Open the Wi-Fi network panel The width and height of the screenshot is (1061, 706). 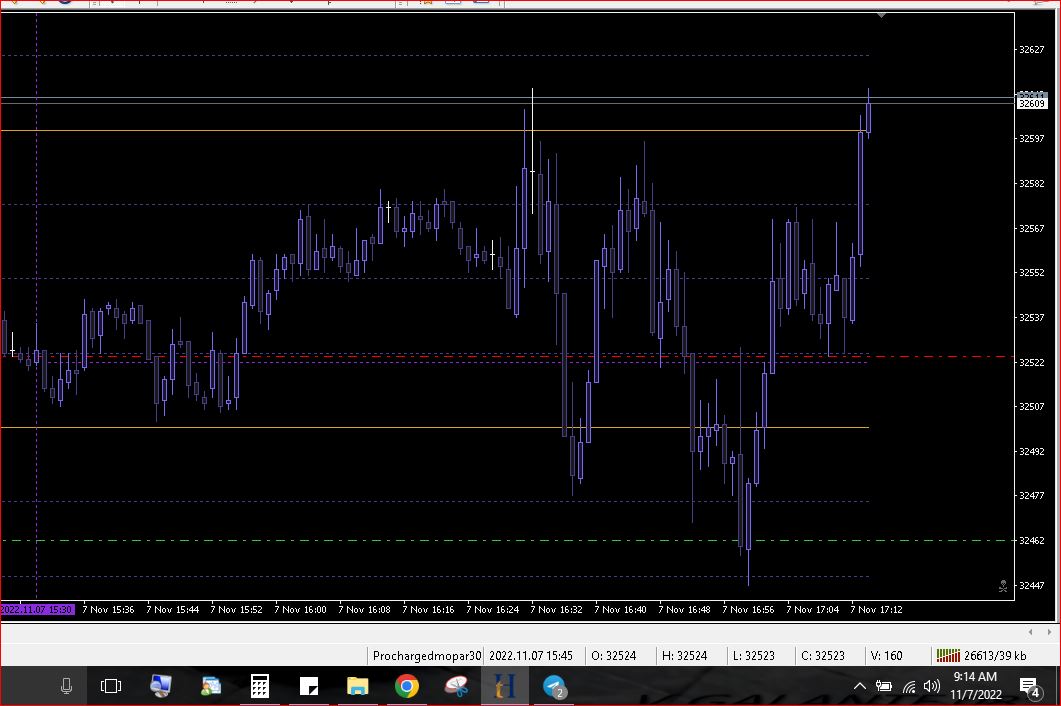pyautogui.click(x=908, y=686)
